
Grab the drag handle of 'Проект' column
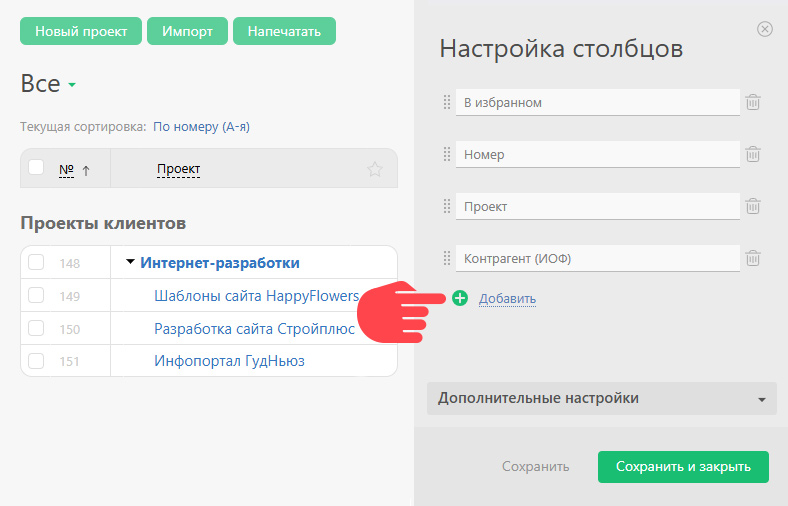click(x=447, y=207)
